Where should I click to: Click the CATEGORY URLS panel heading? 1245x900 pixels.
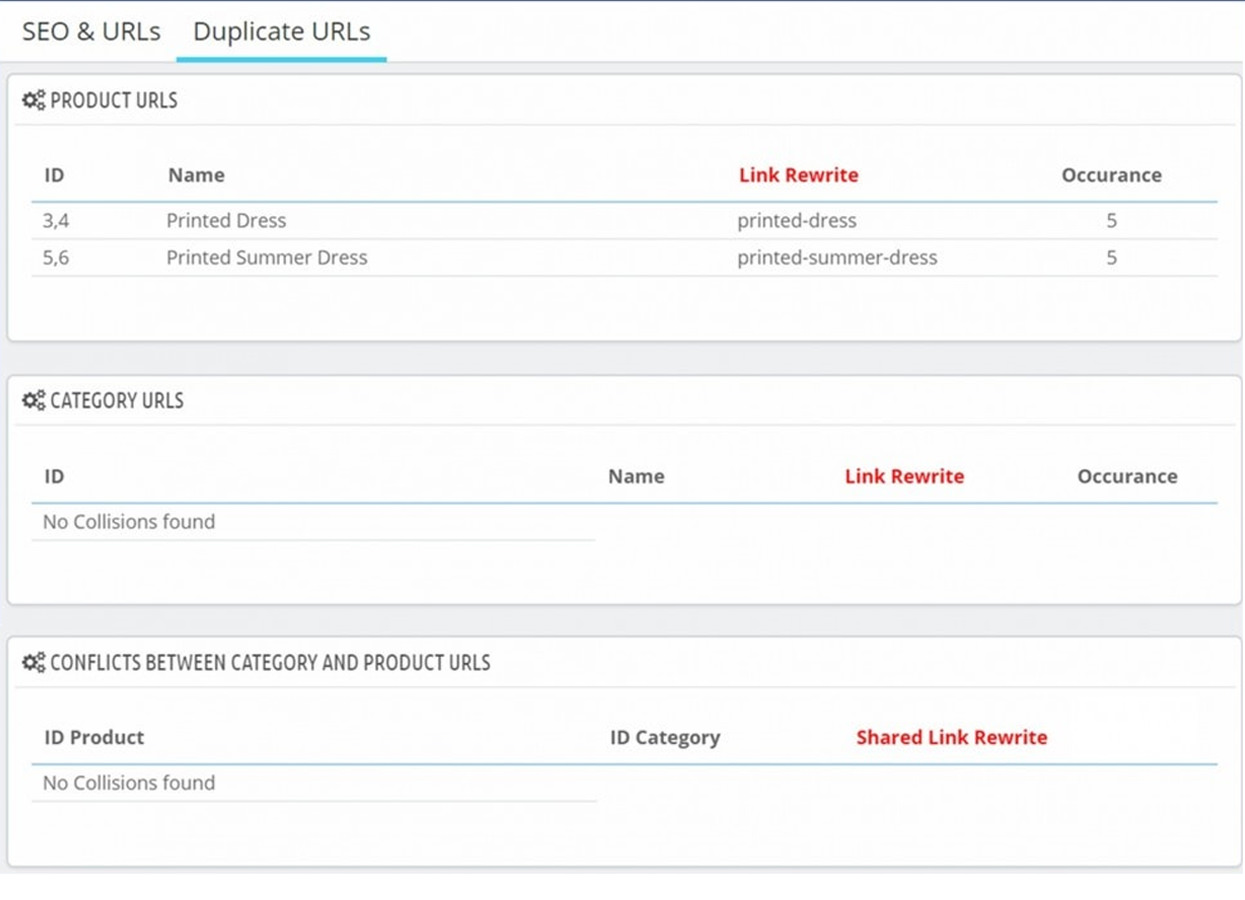[x=117, y=400]
